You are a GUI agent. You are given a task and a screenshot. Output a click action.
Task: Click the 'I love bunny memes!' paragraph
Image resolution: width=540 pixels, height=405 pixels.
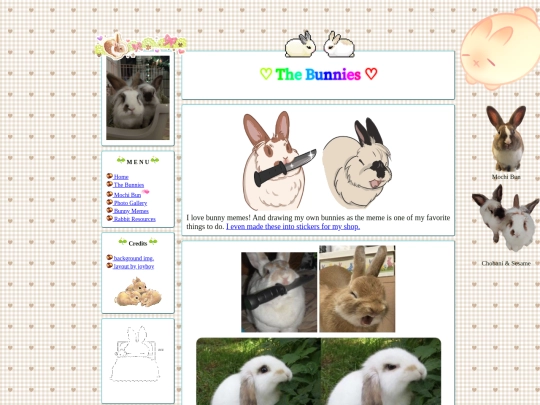coord(318,222)
